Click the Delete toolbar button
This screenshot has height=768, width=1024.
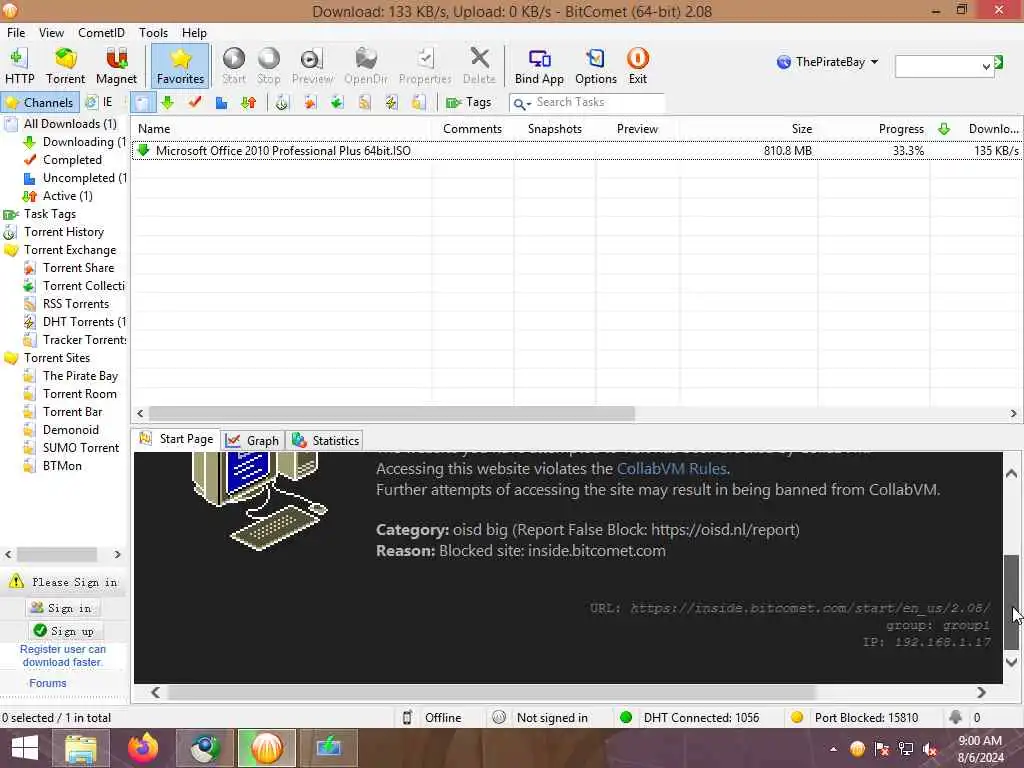click(479, 67)
